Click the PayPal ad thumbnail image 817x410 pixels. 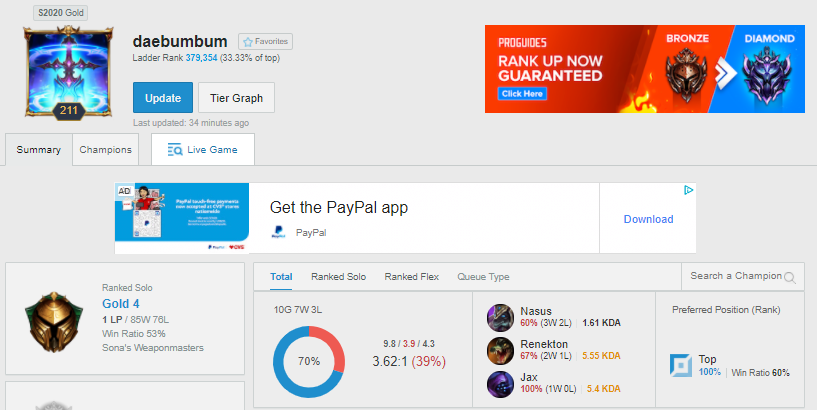click(182, 218)
